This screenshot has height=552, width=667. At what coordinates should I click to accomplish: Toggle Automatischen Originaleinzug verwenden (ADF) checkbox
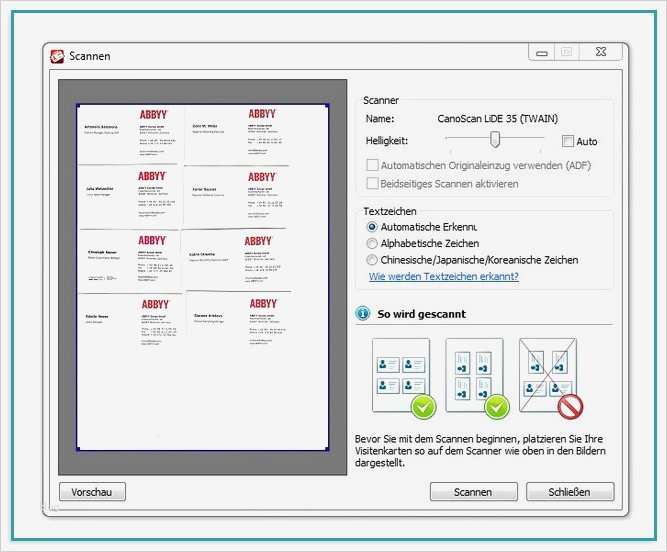pyautogui.click(x=372, y=165)
